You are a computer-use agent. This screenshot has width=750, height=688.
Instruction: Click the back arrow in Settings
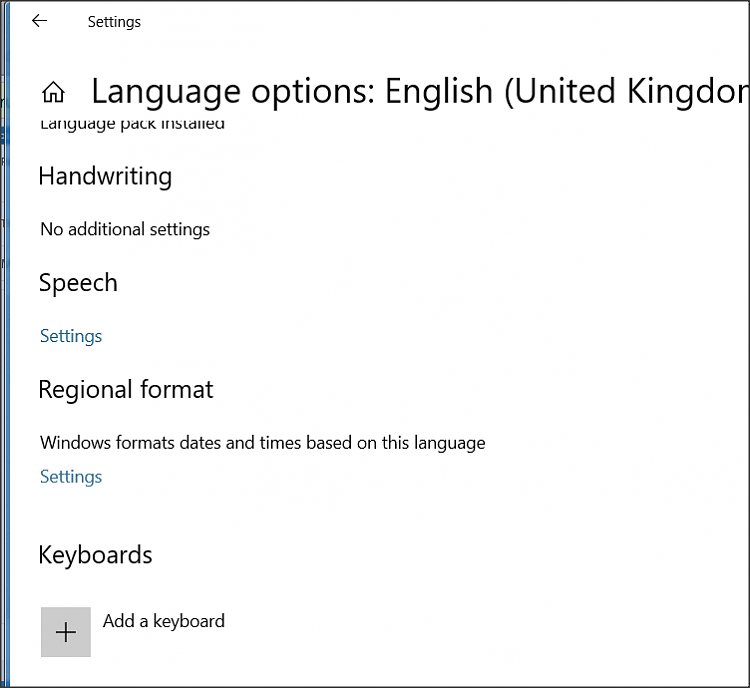[x=39, y=21]
